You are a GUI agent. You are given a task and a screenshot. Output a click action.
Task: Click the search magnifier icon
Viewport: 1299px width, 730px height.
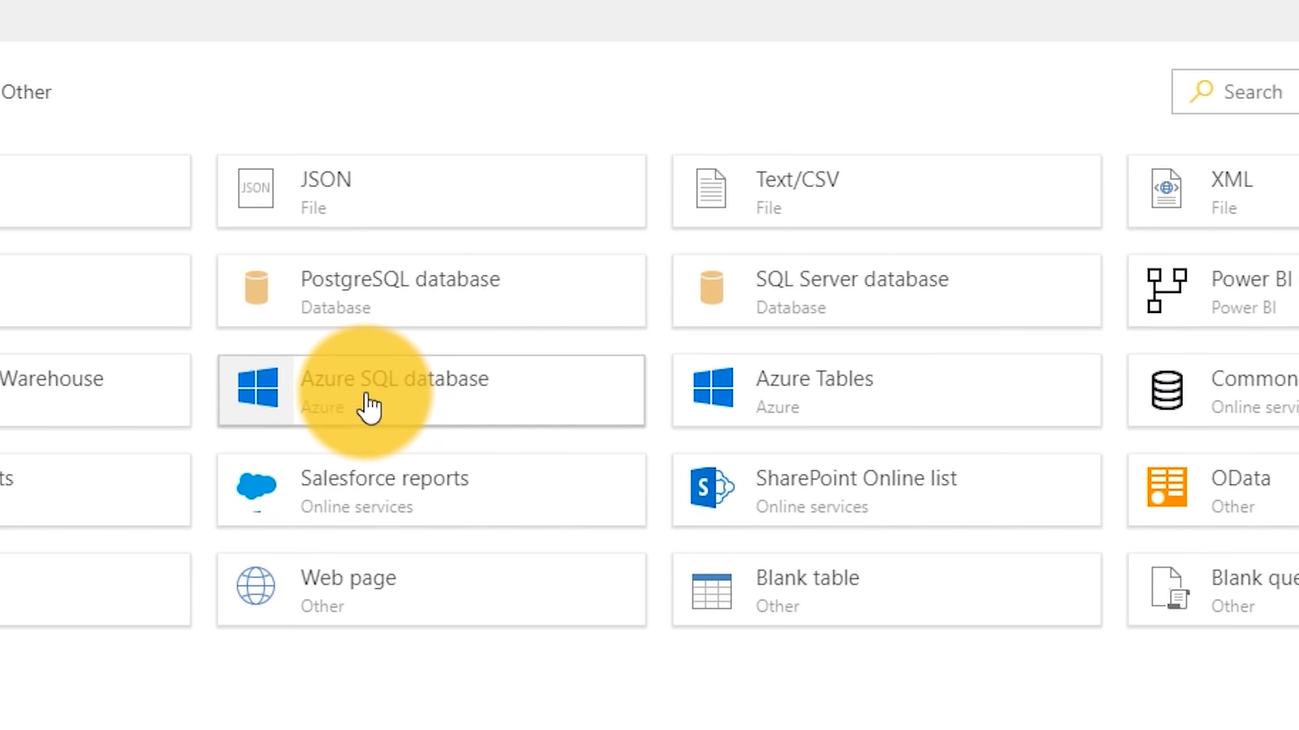click(1201, 91)
